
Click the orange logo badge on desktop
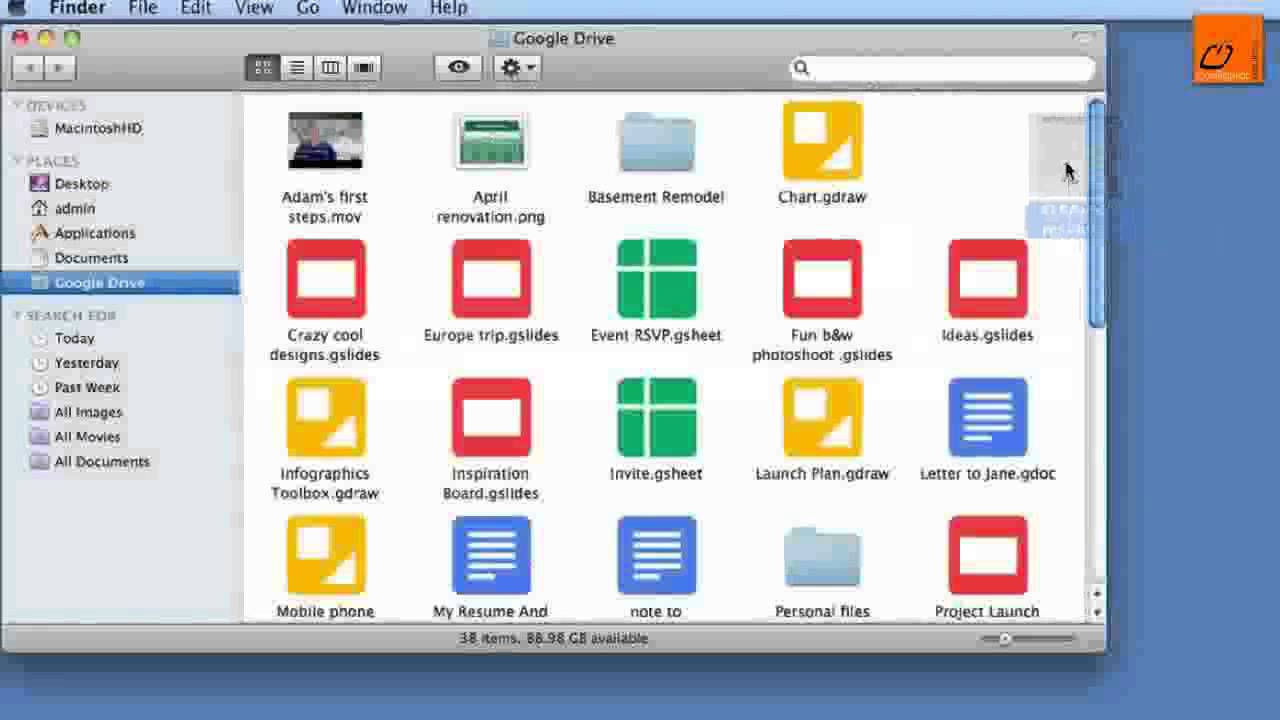coord(1228,48)
